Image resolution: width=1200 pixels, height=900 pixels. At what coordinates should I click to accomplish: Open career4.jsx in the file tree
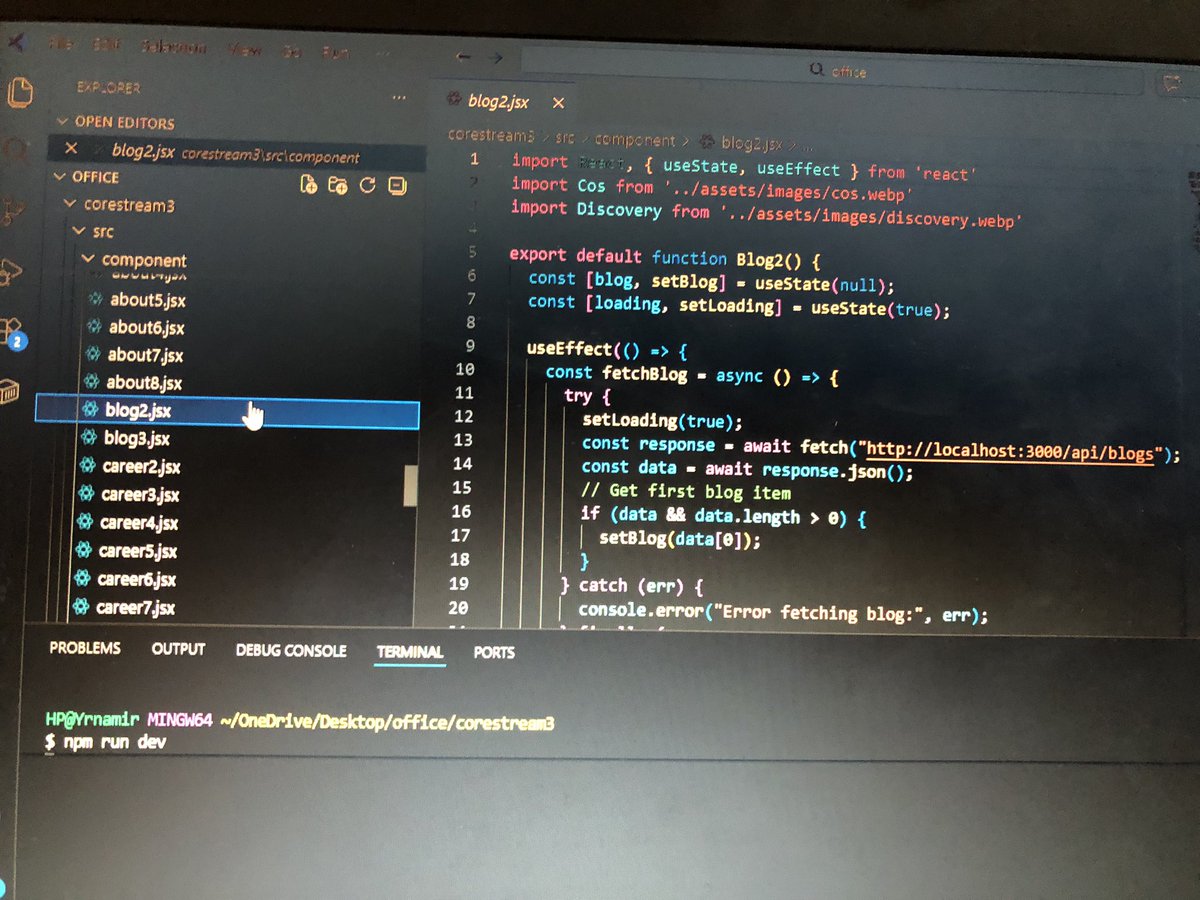[x=138, y=522]
